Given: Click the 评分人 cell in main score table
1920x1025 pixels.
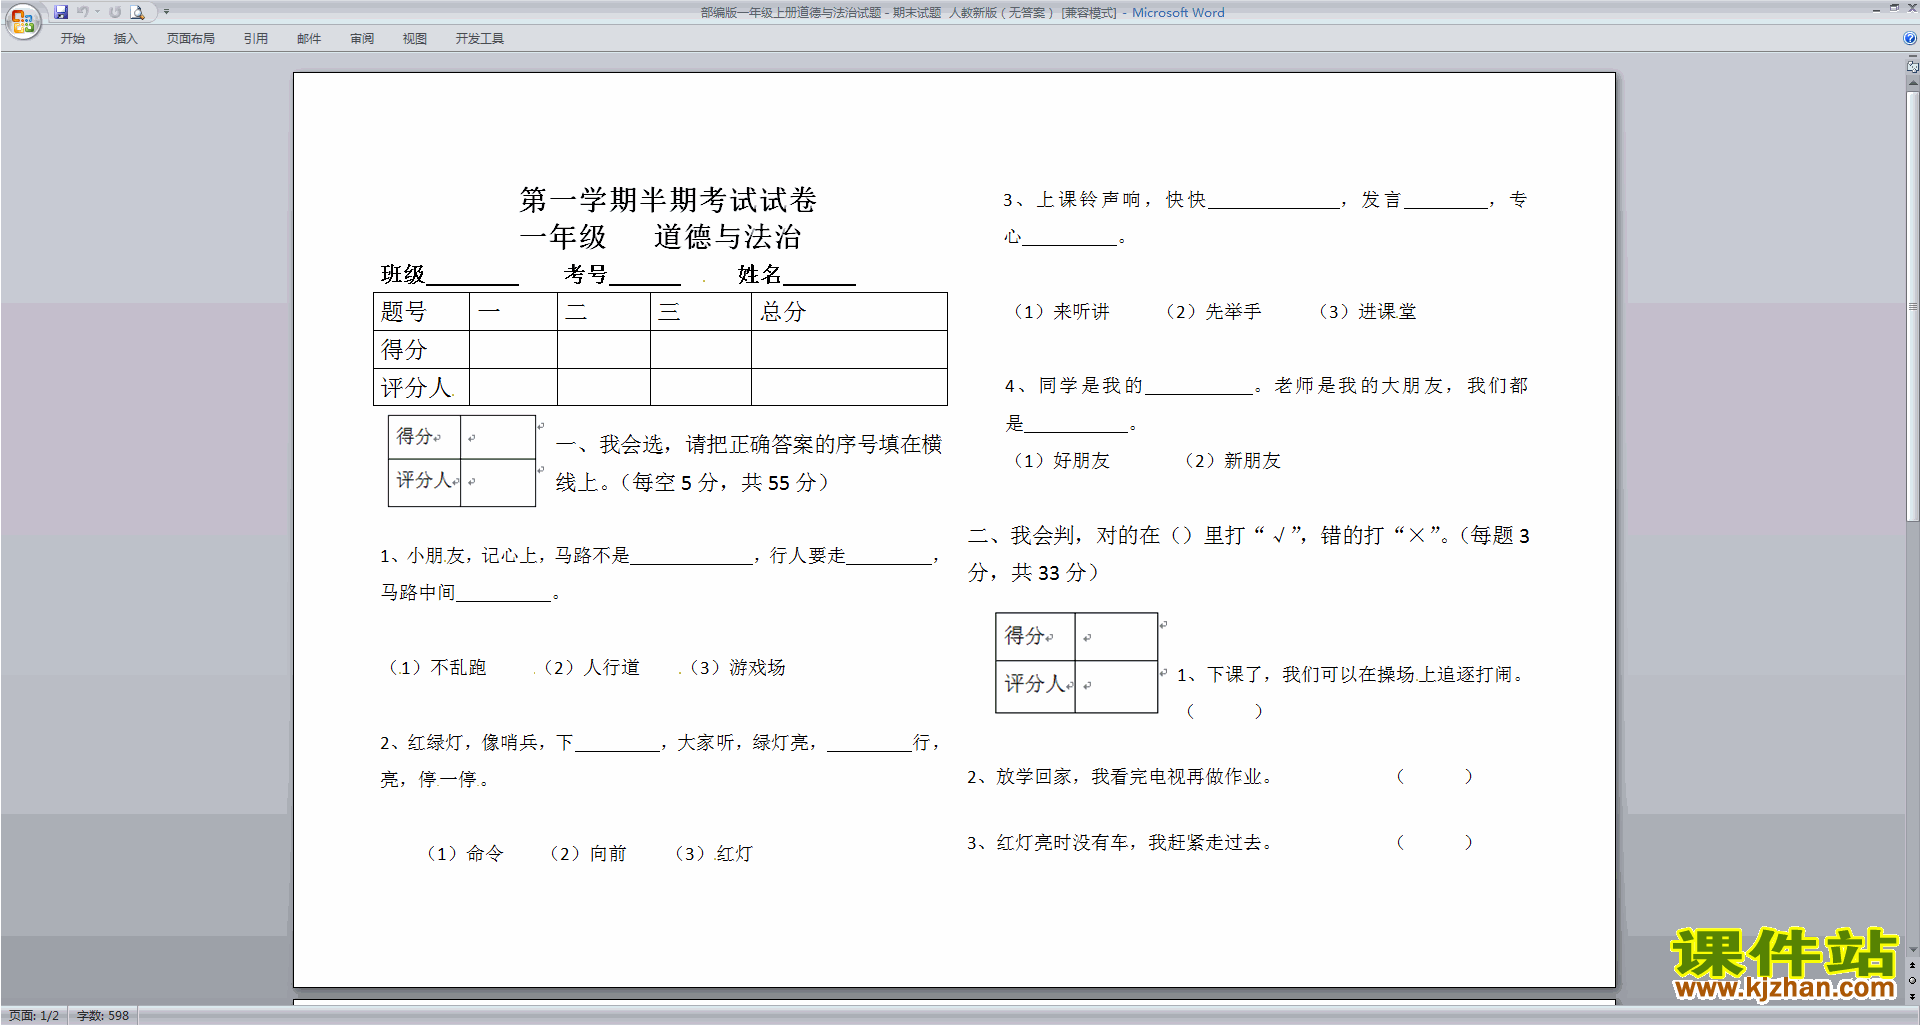Looking at the screenshot, I should point(421,387).
